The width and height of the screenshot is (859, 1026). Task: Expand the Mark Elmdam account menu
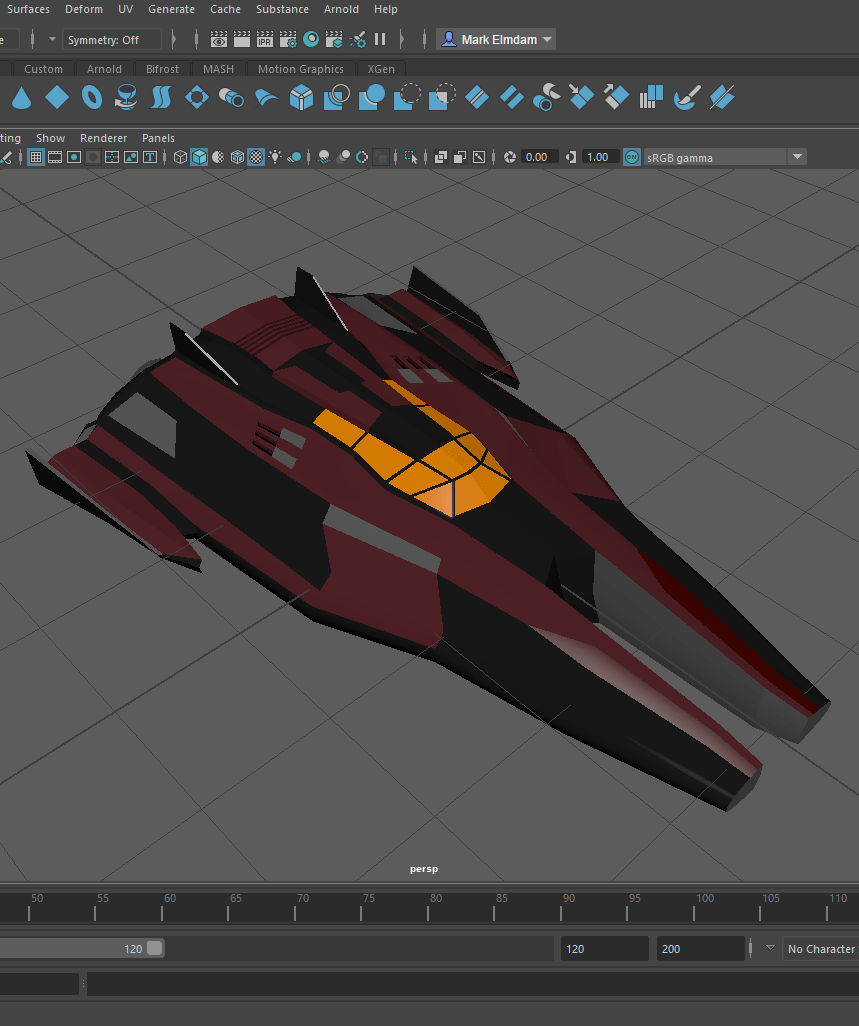(x=497, y=40)
